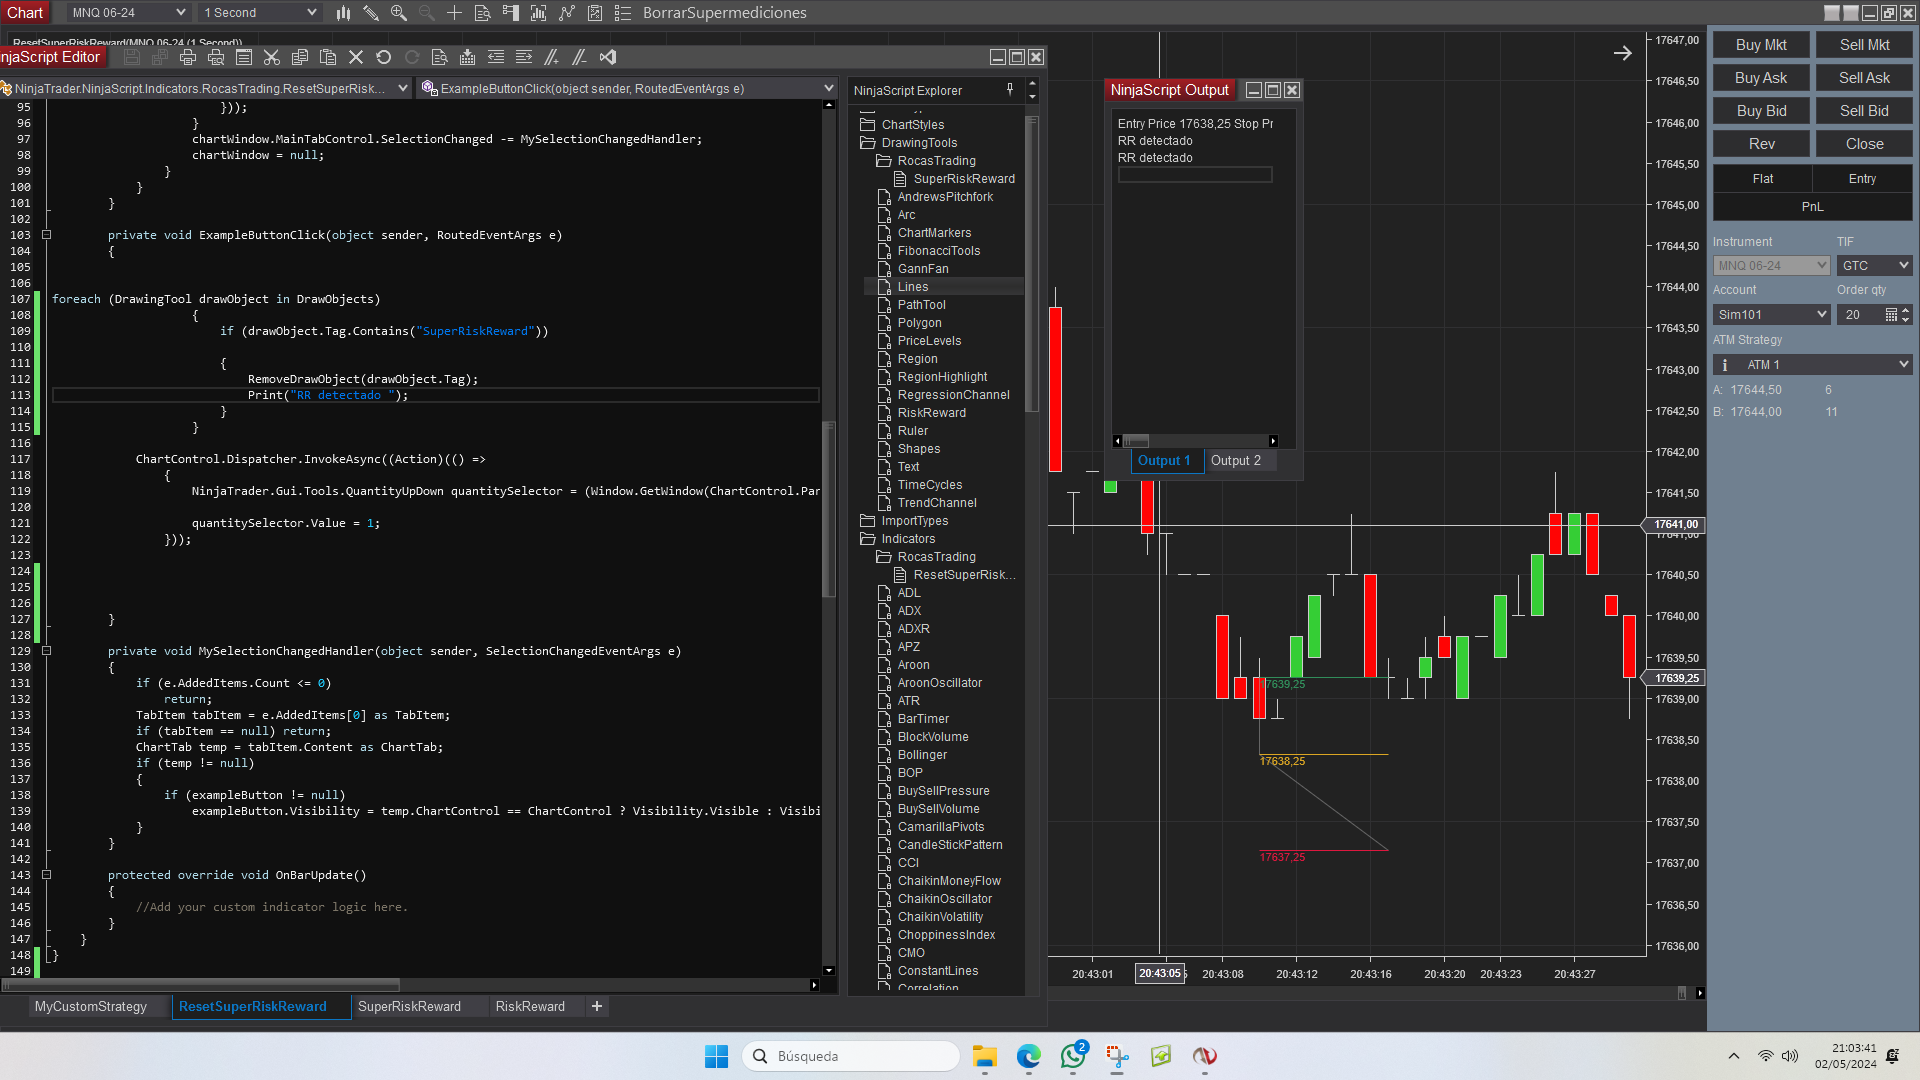Viewport: 1920px width, 1080px height.
Task: Click the Buy Mkt button
Action: pyautogui.click(x=1761, y=45)
